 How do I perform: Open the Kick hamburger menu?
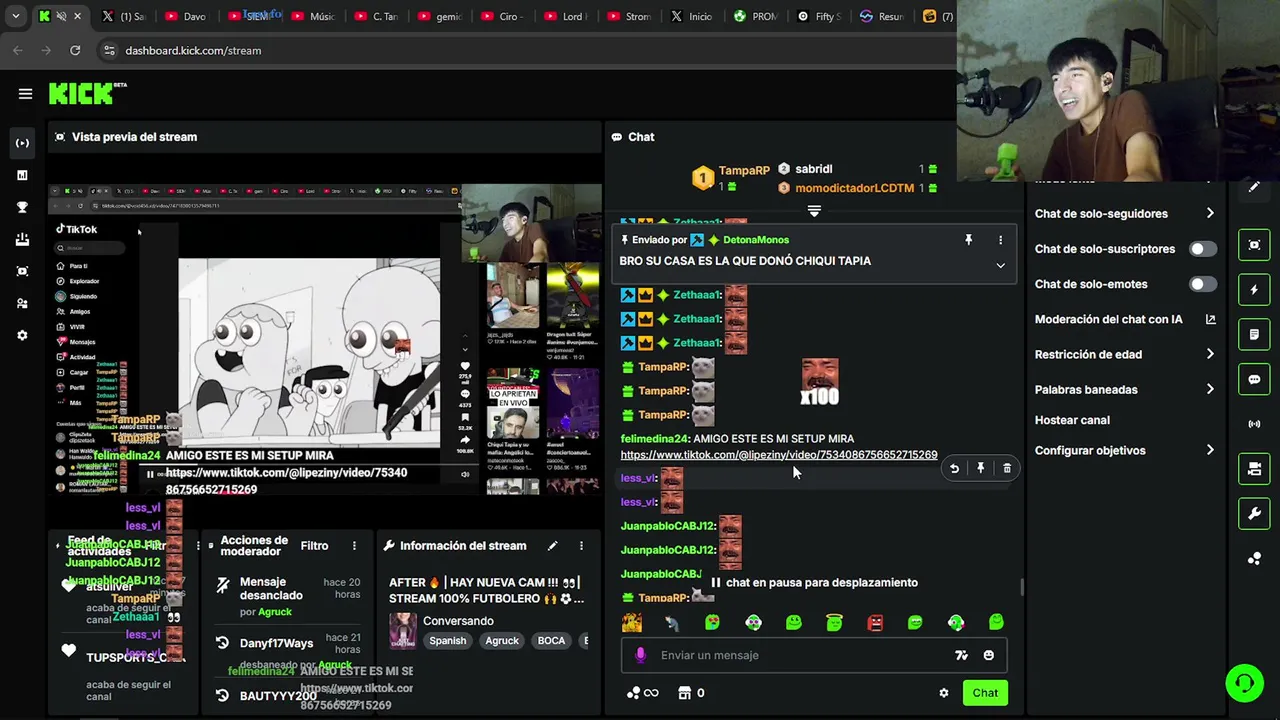(25, 94)
